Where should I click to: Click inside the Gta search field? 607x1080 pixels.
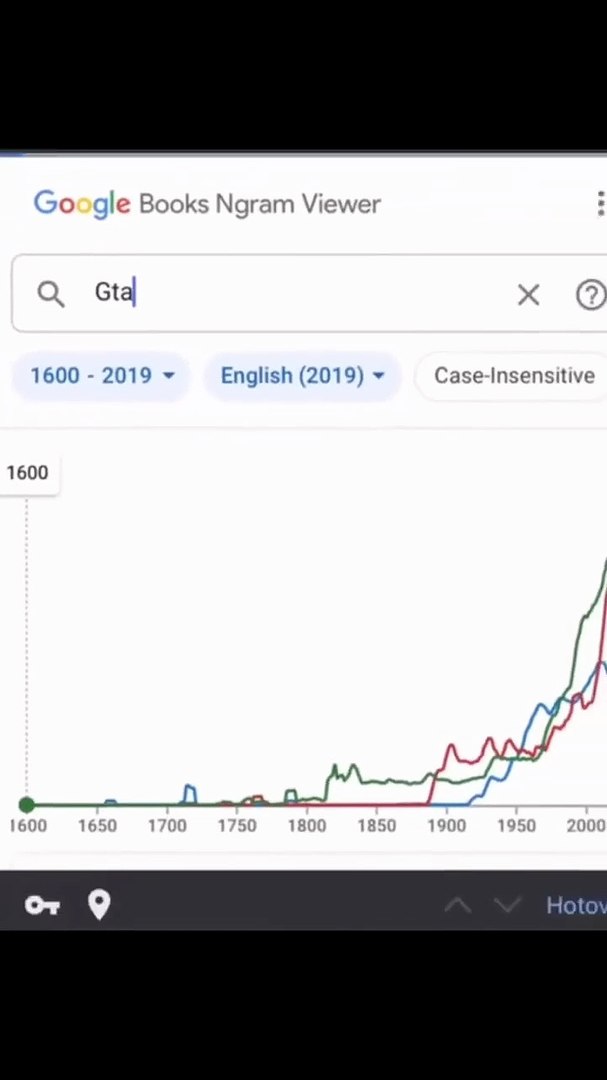coord(303,293)
